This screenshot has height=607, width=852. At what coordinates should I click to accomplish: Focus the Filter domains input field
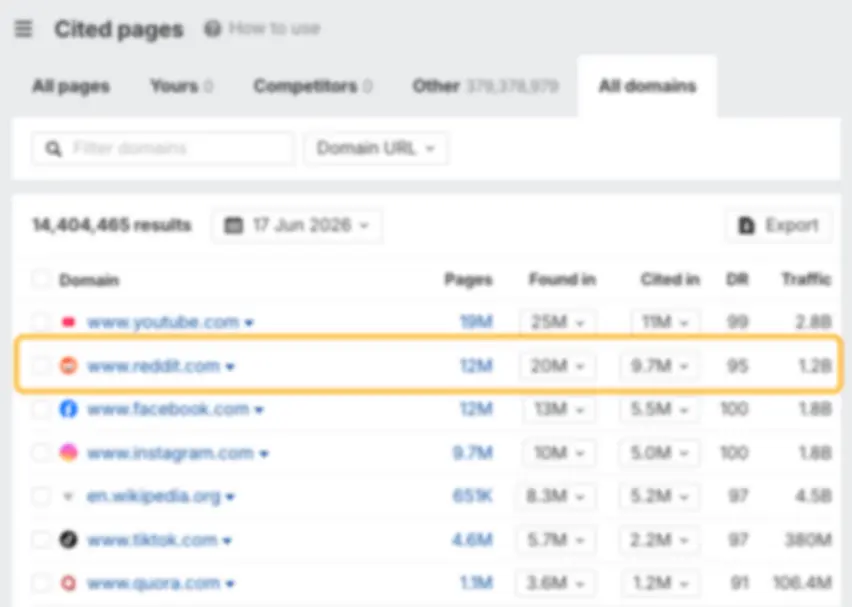point(163,148)
